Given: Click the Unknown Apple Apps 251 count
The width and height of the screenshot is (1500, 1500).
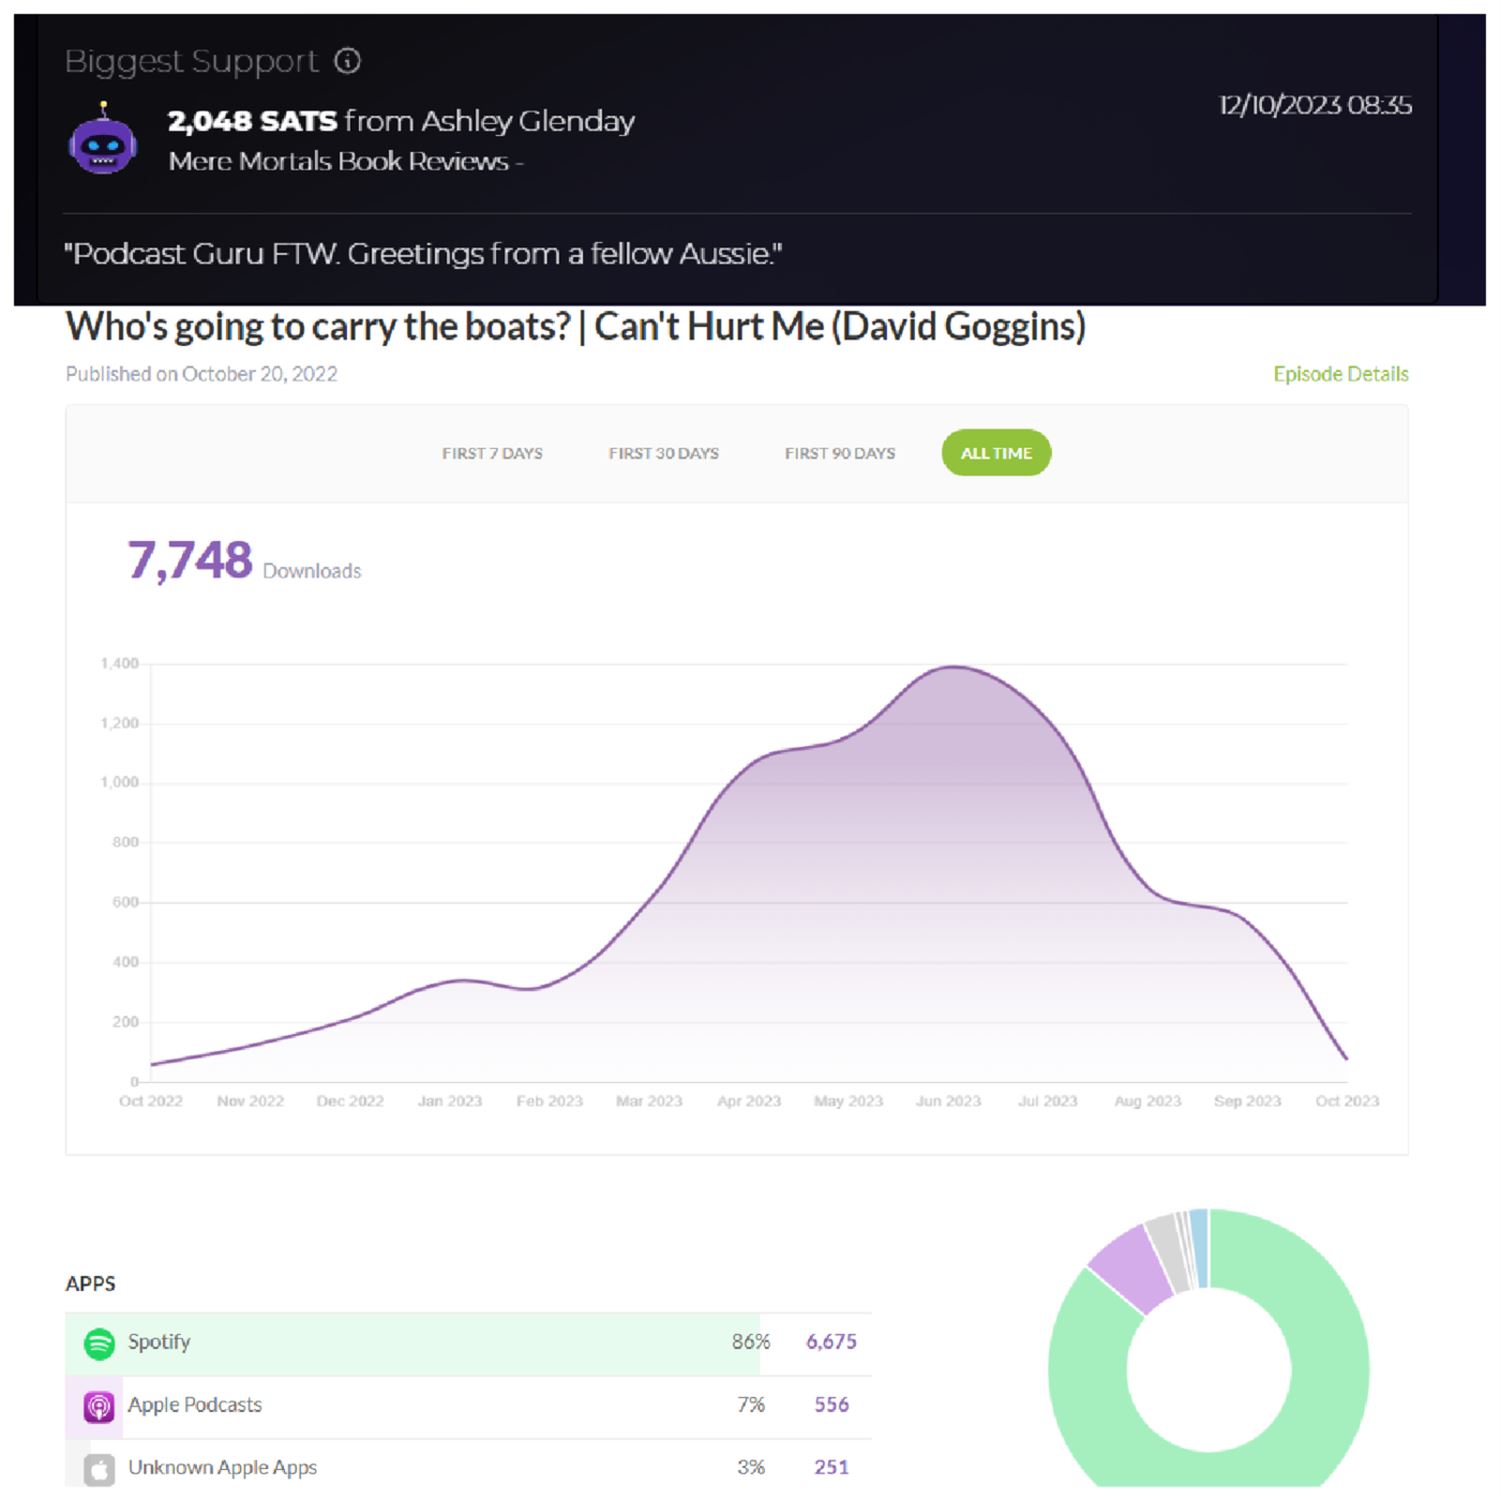Looking at the screenshot, I should click(x=831, y=1468).
